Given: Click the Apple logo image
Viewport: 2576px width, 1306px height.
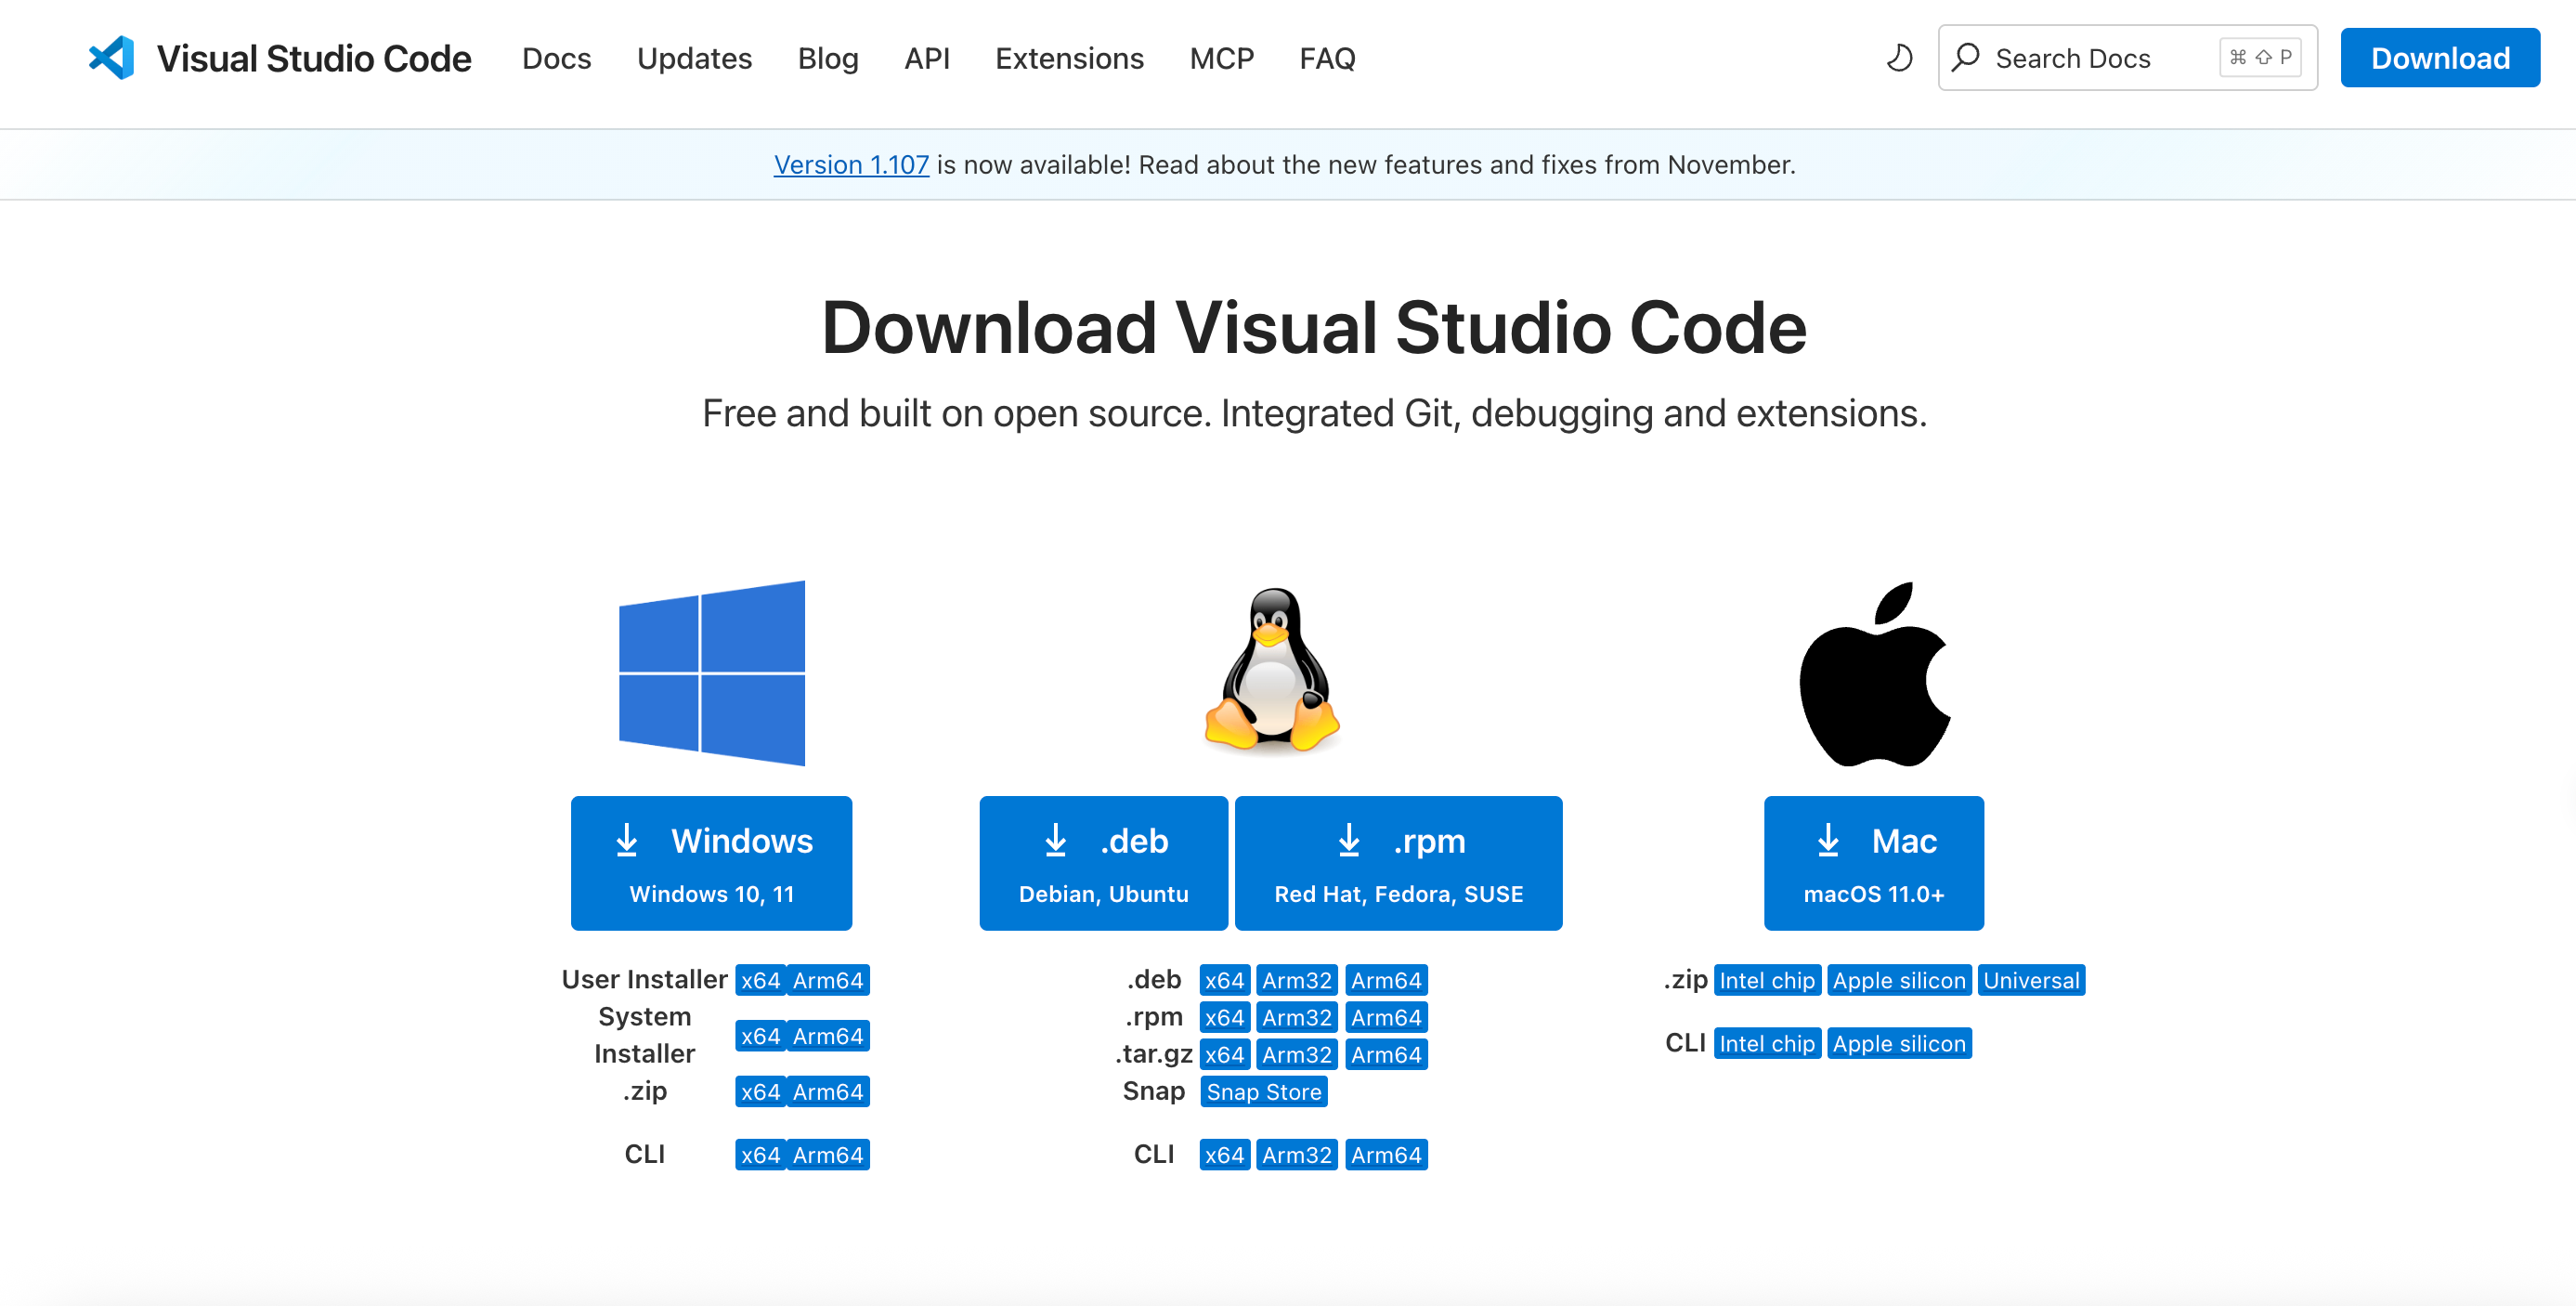Looking at the screenshot, I should (1874, 674).
